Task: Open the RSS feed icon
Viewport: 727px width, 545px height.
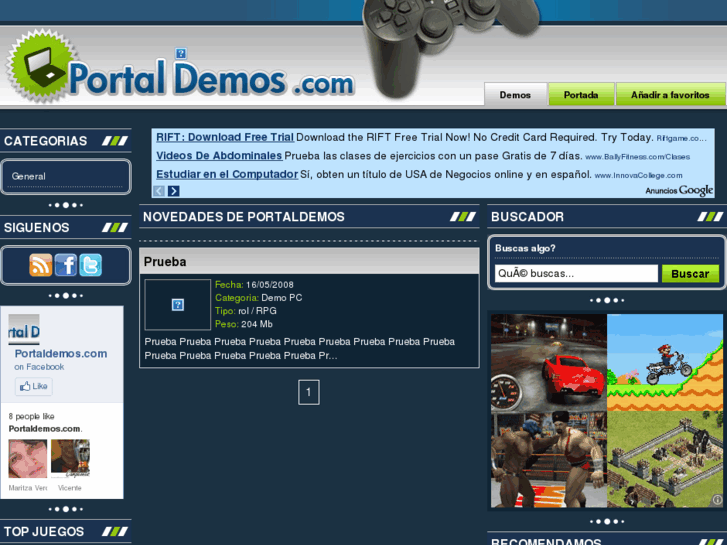Action: coord(41,265)
